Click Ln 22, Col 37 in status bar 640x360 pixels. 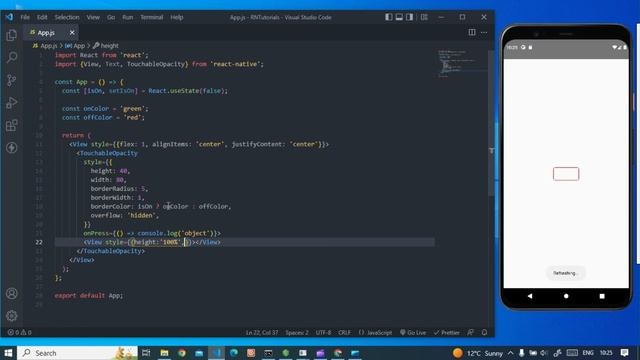coord(262,332)
